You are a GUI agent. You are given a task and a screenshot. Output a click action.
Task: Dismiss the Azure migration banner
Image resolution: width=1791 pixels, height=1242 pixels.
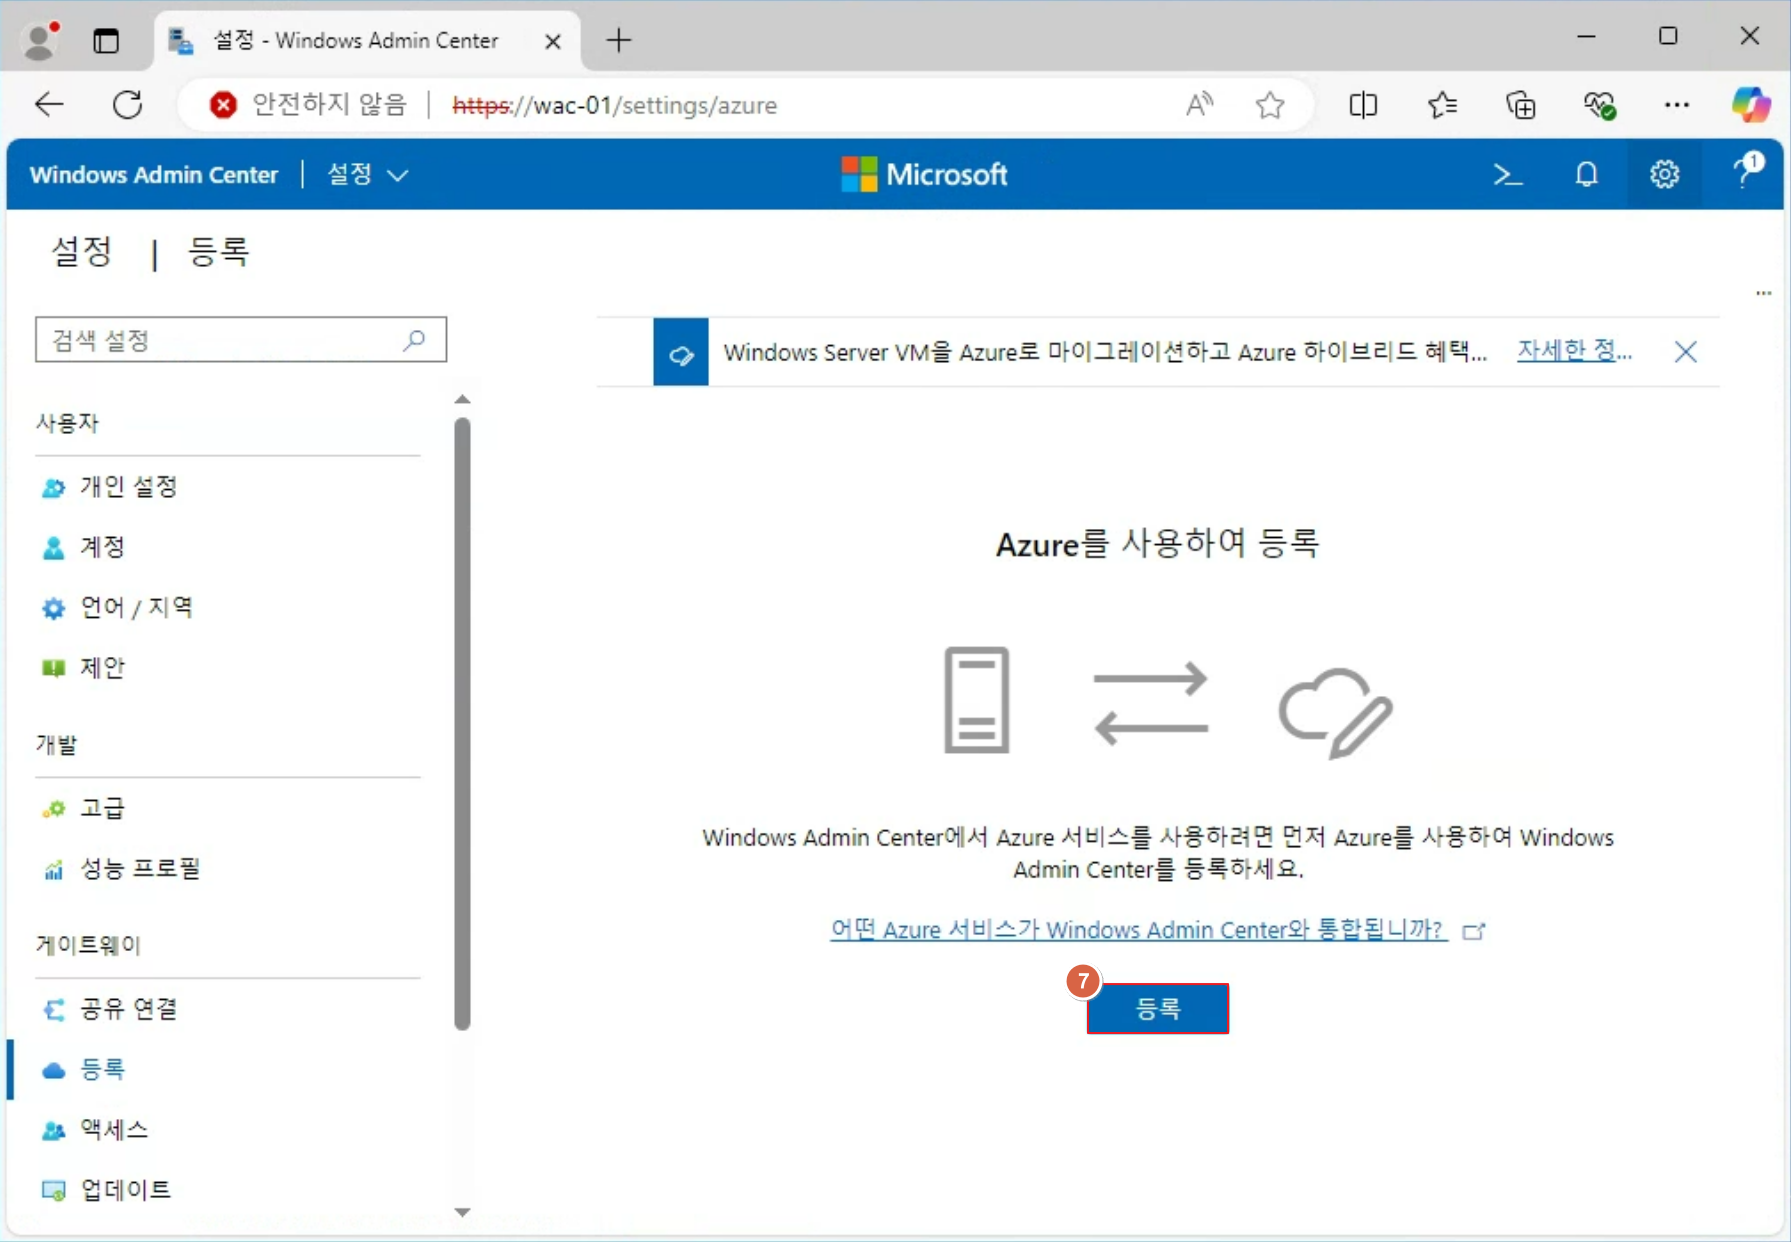click(1686, 352)
